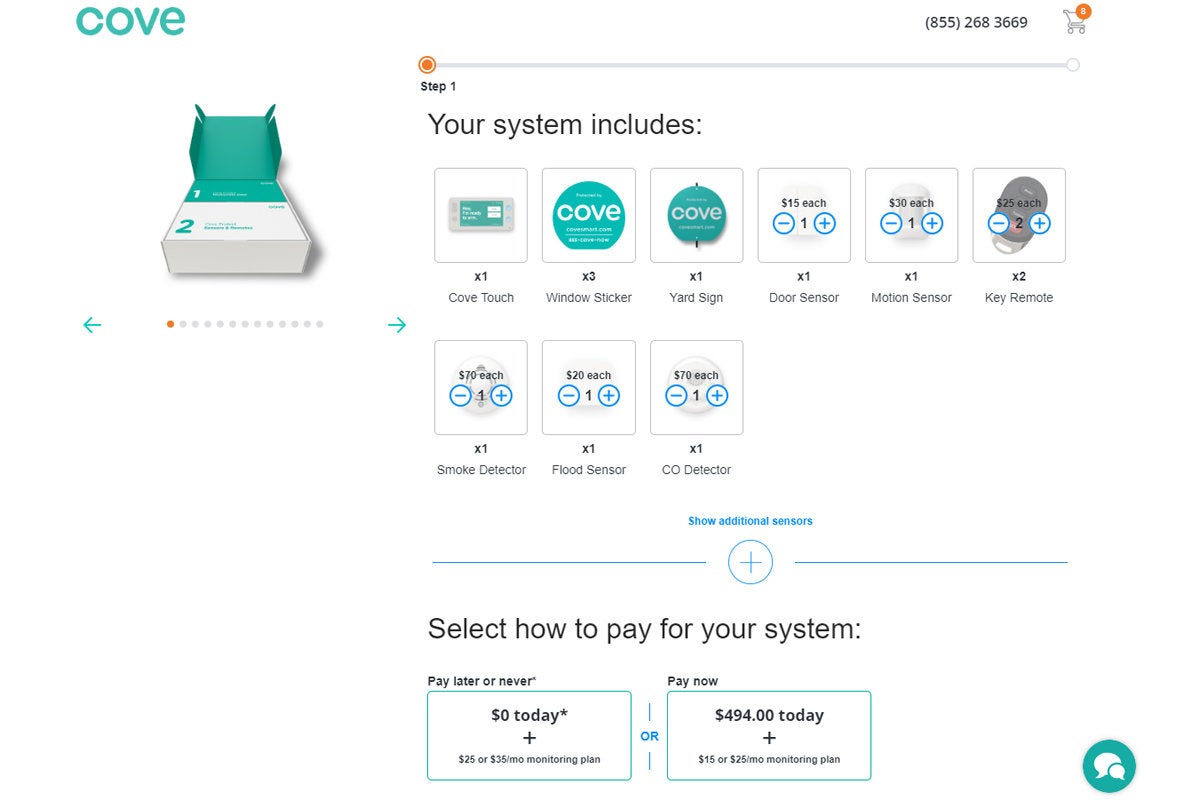The image size is (1200, 800).
Task: Open the shopping cart icon
Action: [1075, 21]
